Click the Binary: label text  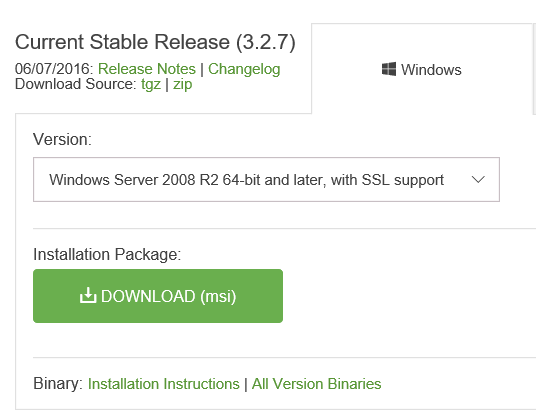[x=58, y=384]
